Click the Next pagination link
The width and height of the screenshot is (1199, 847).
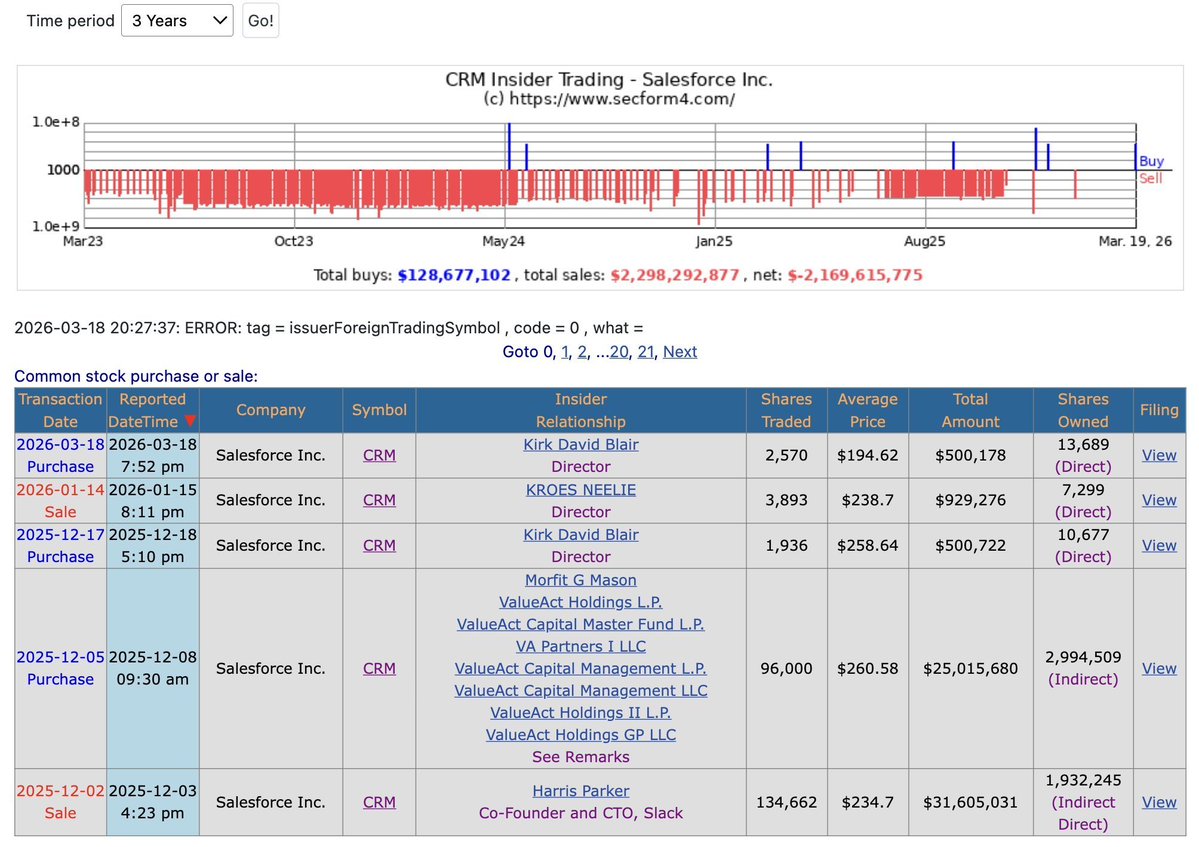click(680, 352)
